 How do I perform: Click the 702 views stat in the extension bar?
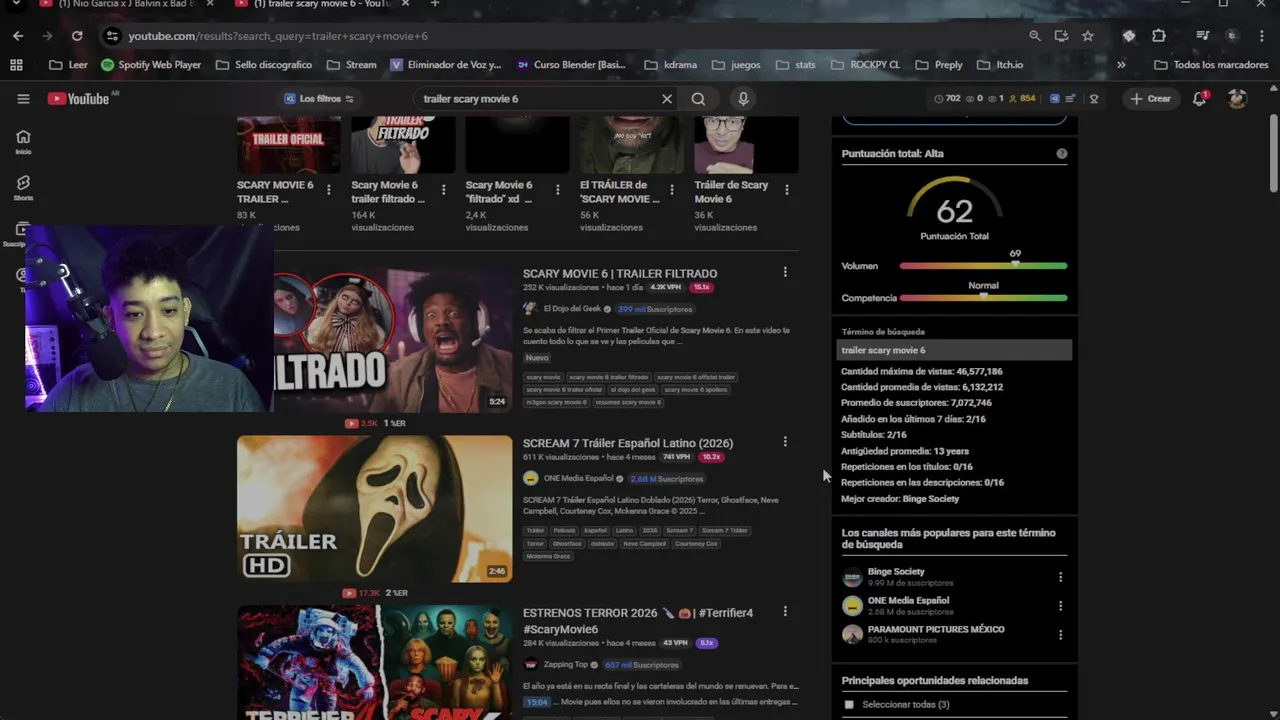[x=947, y=98]
